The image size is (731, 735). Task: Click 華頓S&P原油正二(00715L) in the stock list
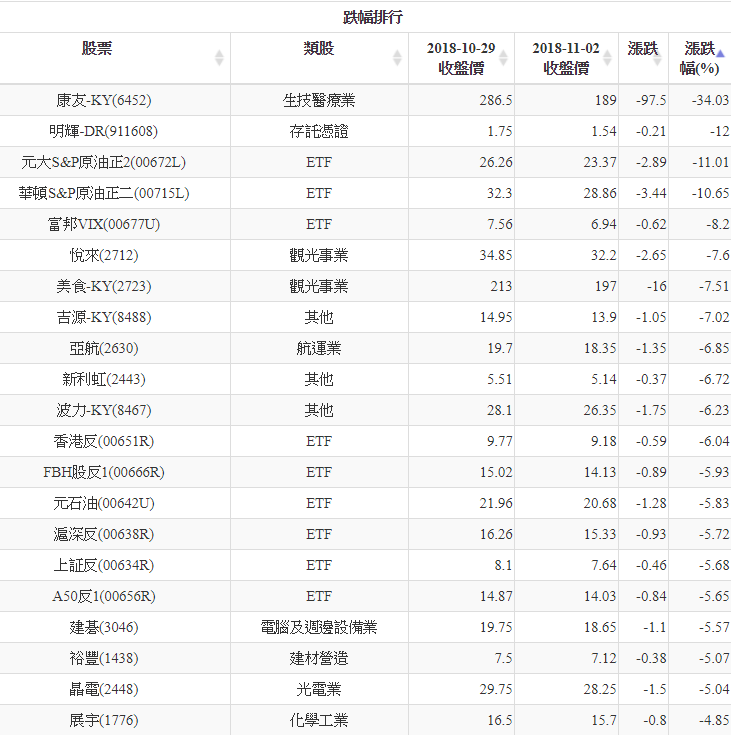tap(103, 193)
